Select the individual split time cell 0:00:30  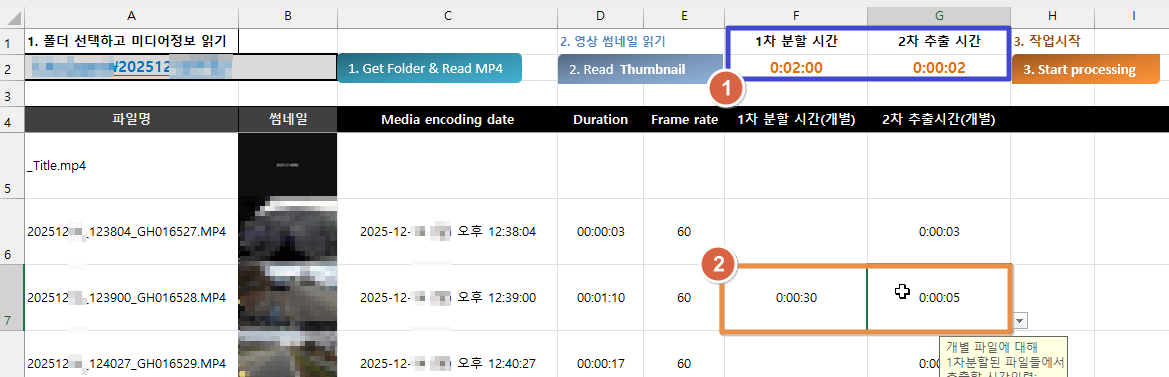click(x=796, y=297)
